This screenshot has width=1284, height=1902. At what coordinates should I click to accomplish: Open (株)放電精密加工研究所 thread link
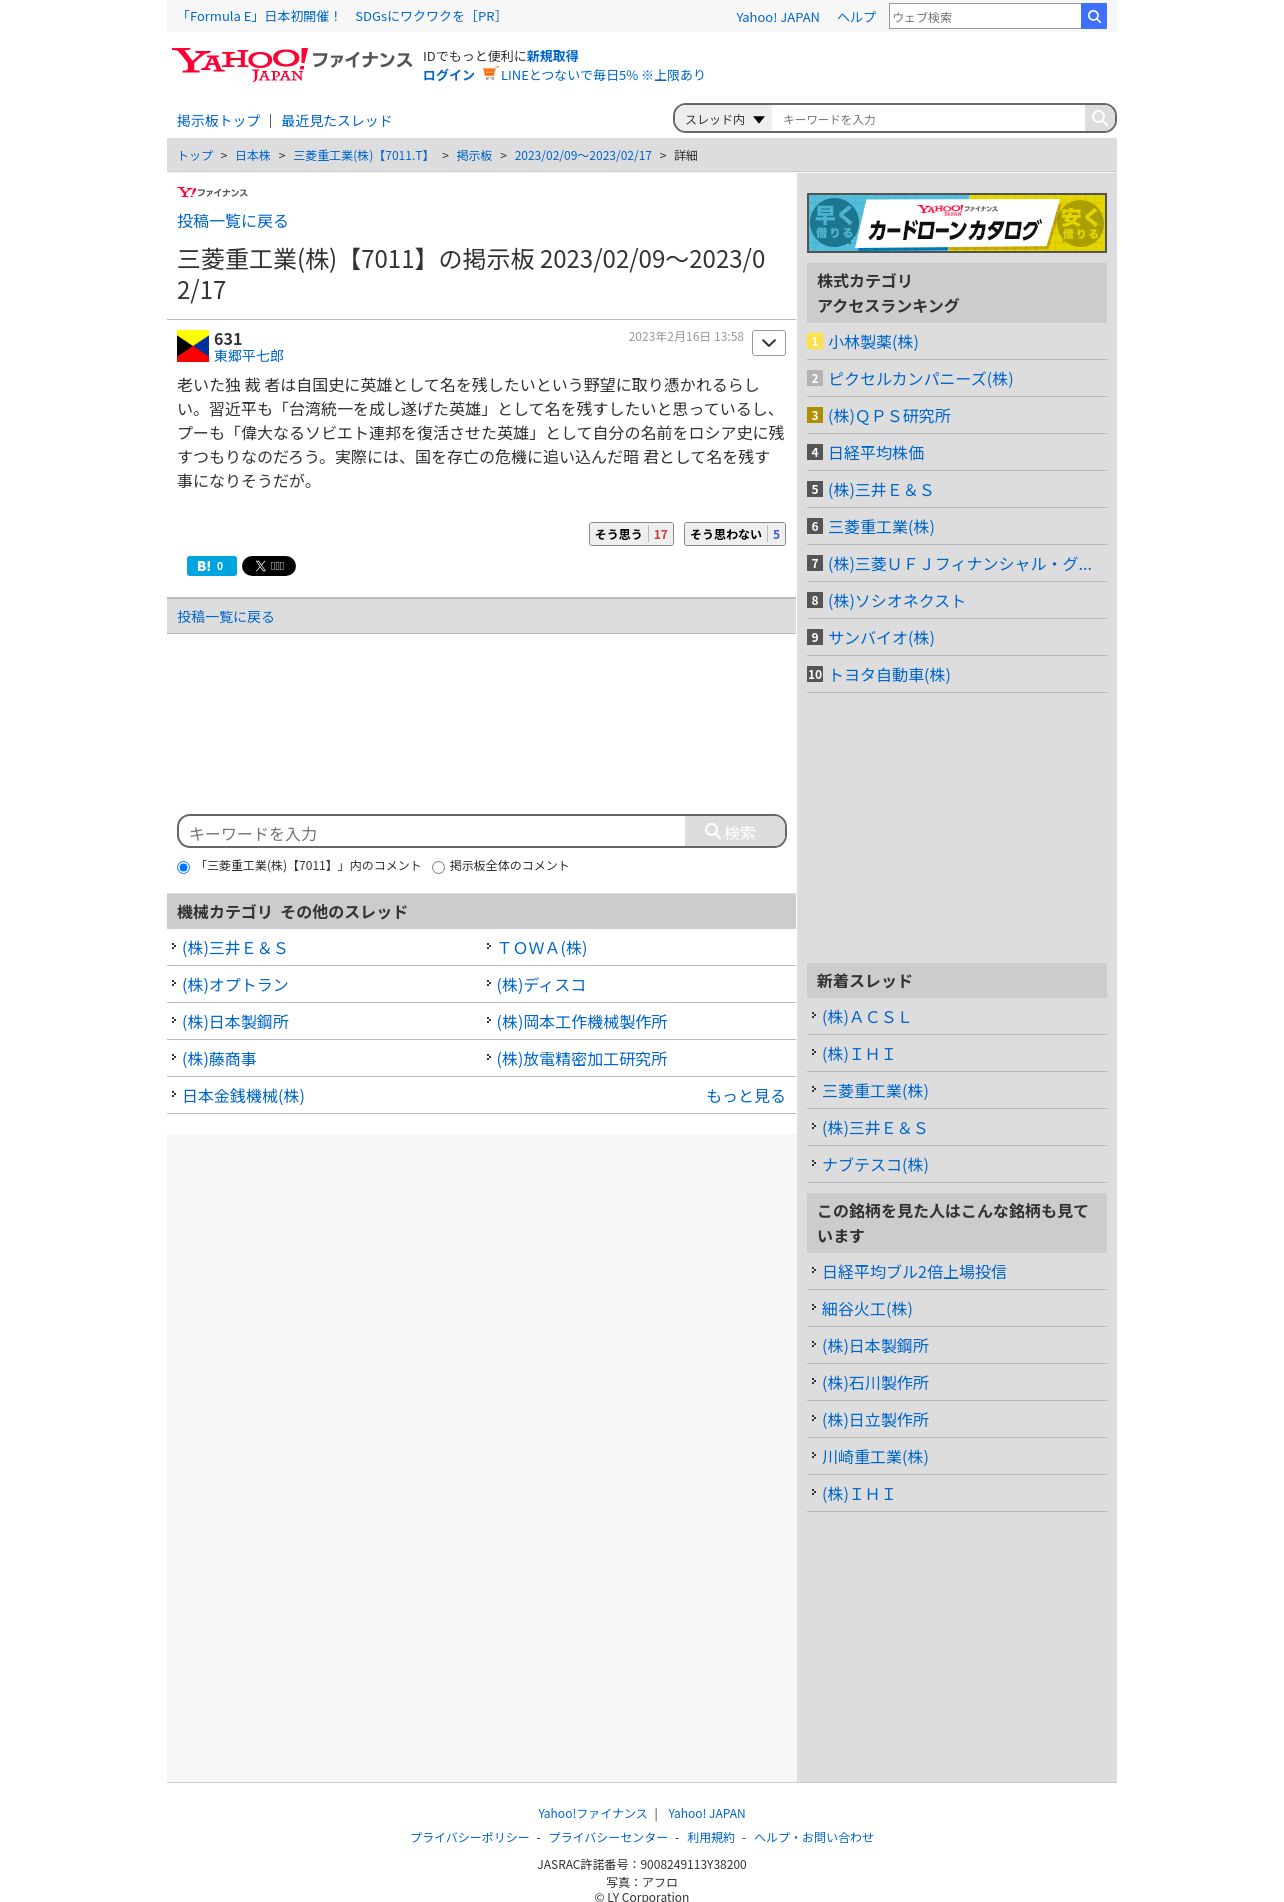pyautogui.click(x=582, y=1059)
